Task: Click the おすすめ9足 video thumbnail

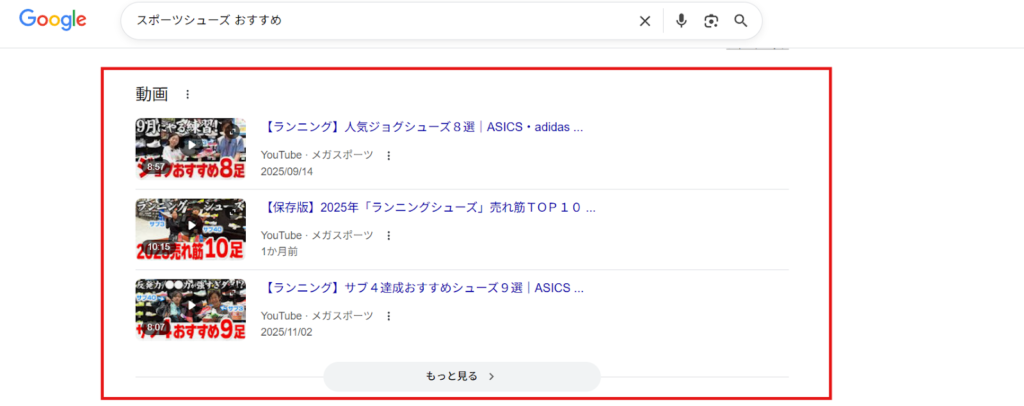Action: [190, 309]
